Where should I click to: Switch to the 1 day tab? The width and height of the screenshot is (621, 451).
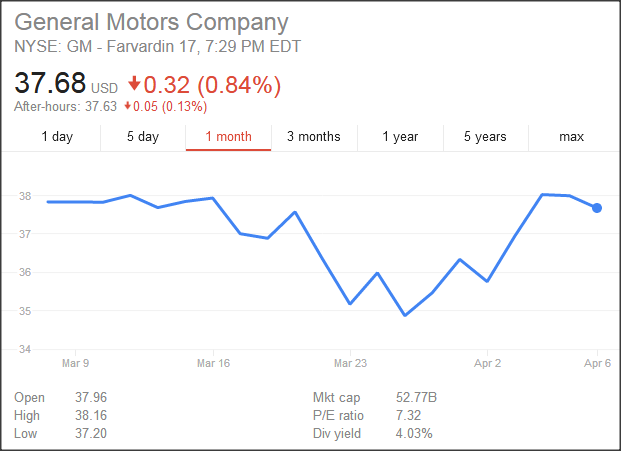(57, 137)
